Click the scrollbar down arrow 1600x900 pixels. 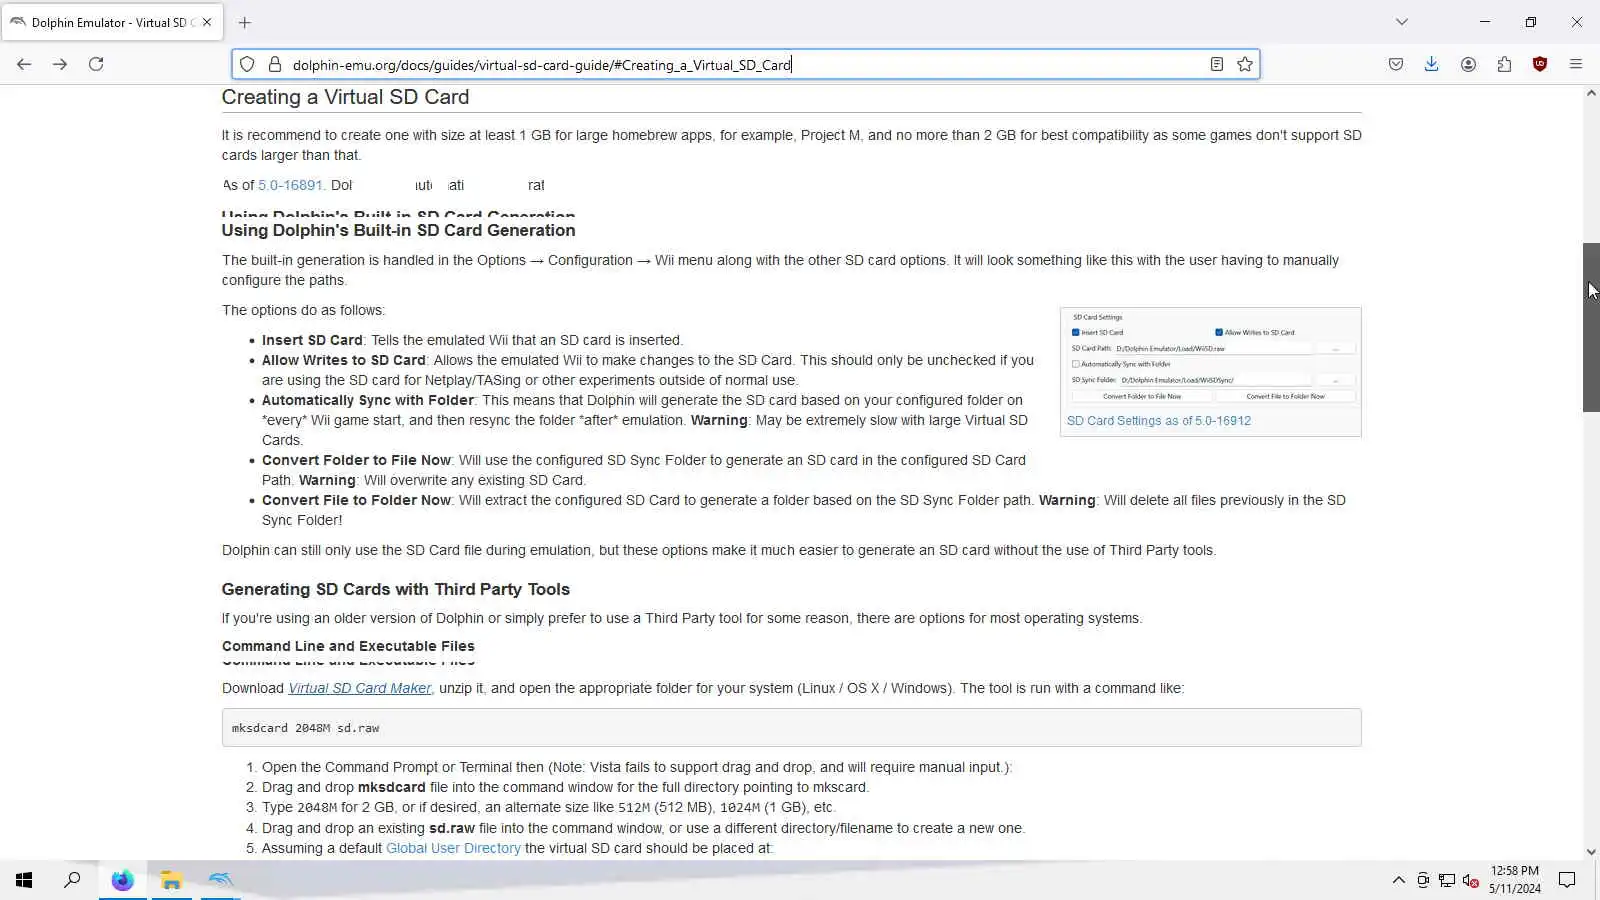click(x=1591, y=852)
